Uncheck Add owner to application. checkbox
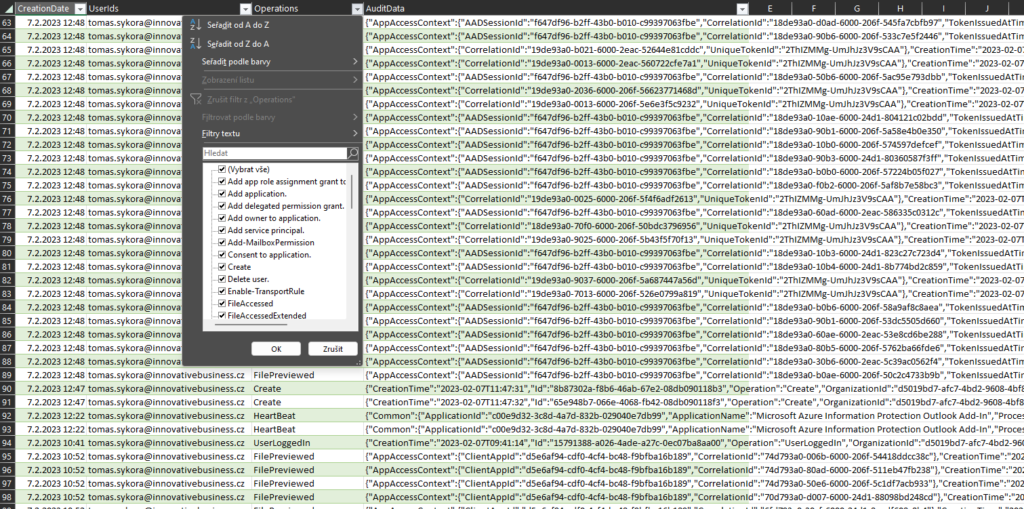This screenshot has height=509, width=1024. 222,218
